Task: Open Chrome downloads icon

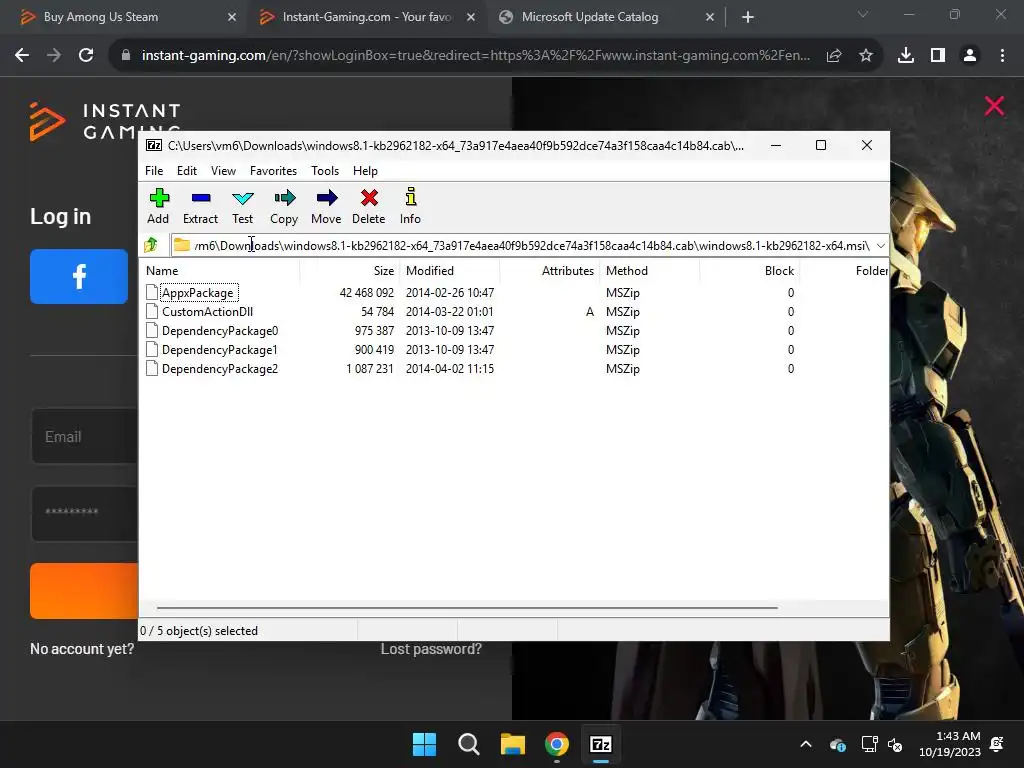Action: coord(906,56)
